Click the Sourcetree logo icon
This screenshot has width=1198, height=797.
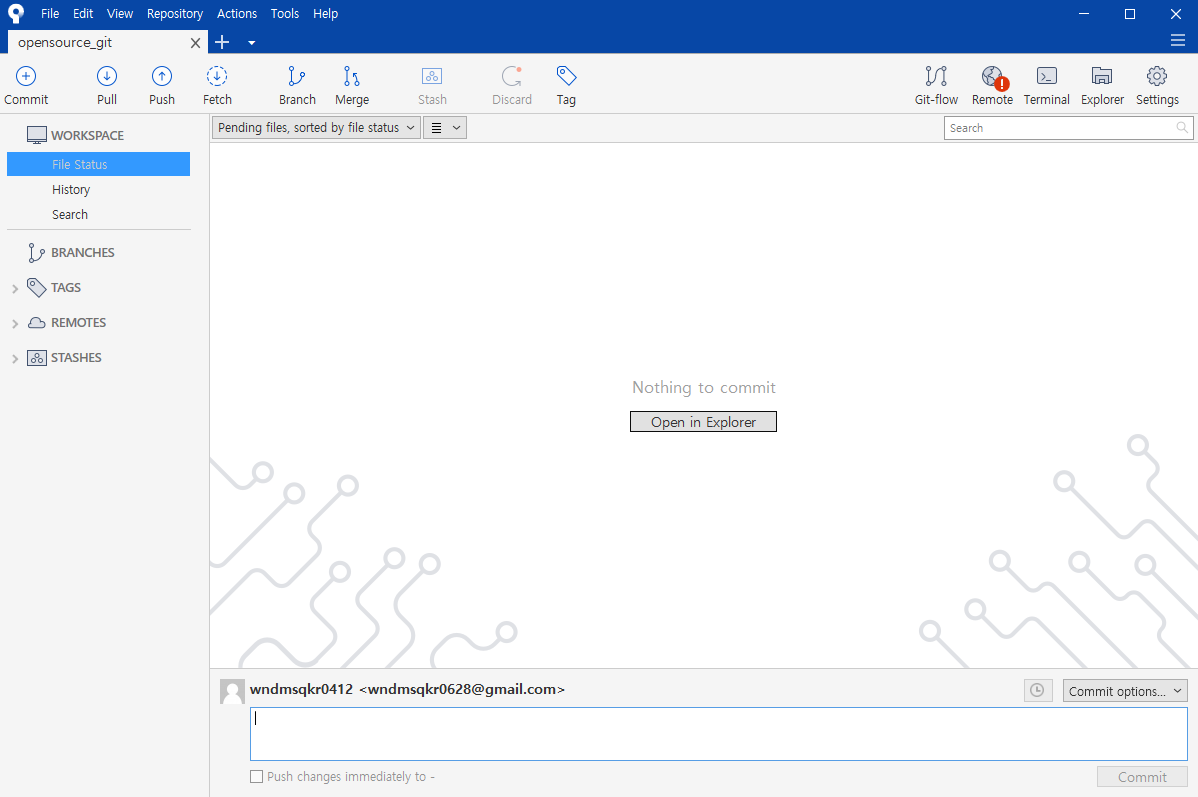click(x=16, y=14)
